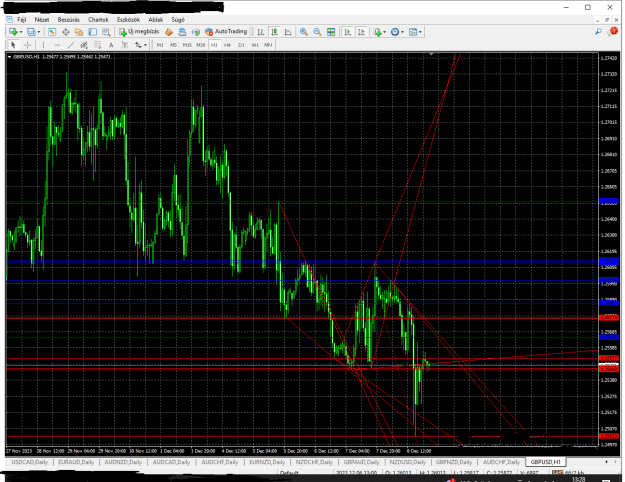Toggle the Navigator panel icon
This screenshot has height=482, width=625.
79,32
